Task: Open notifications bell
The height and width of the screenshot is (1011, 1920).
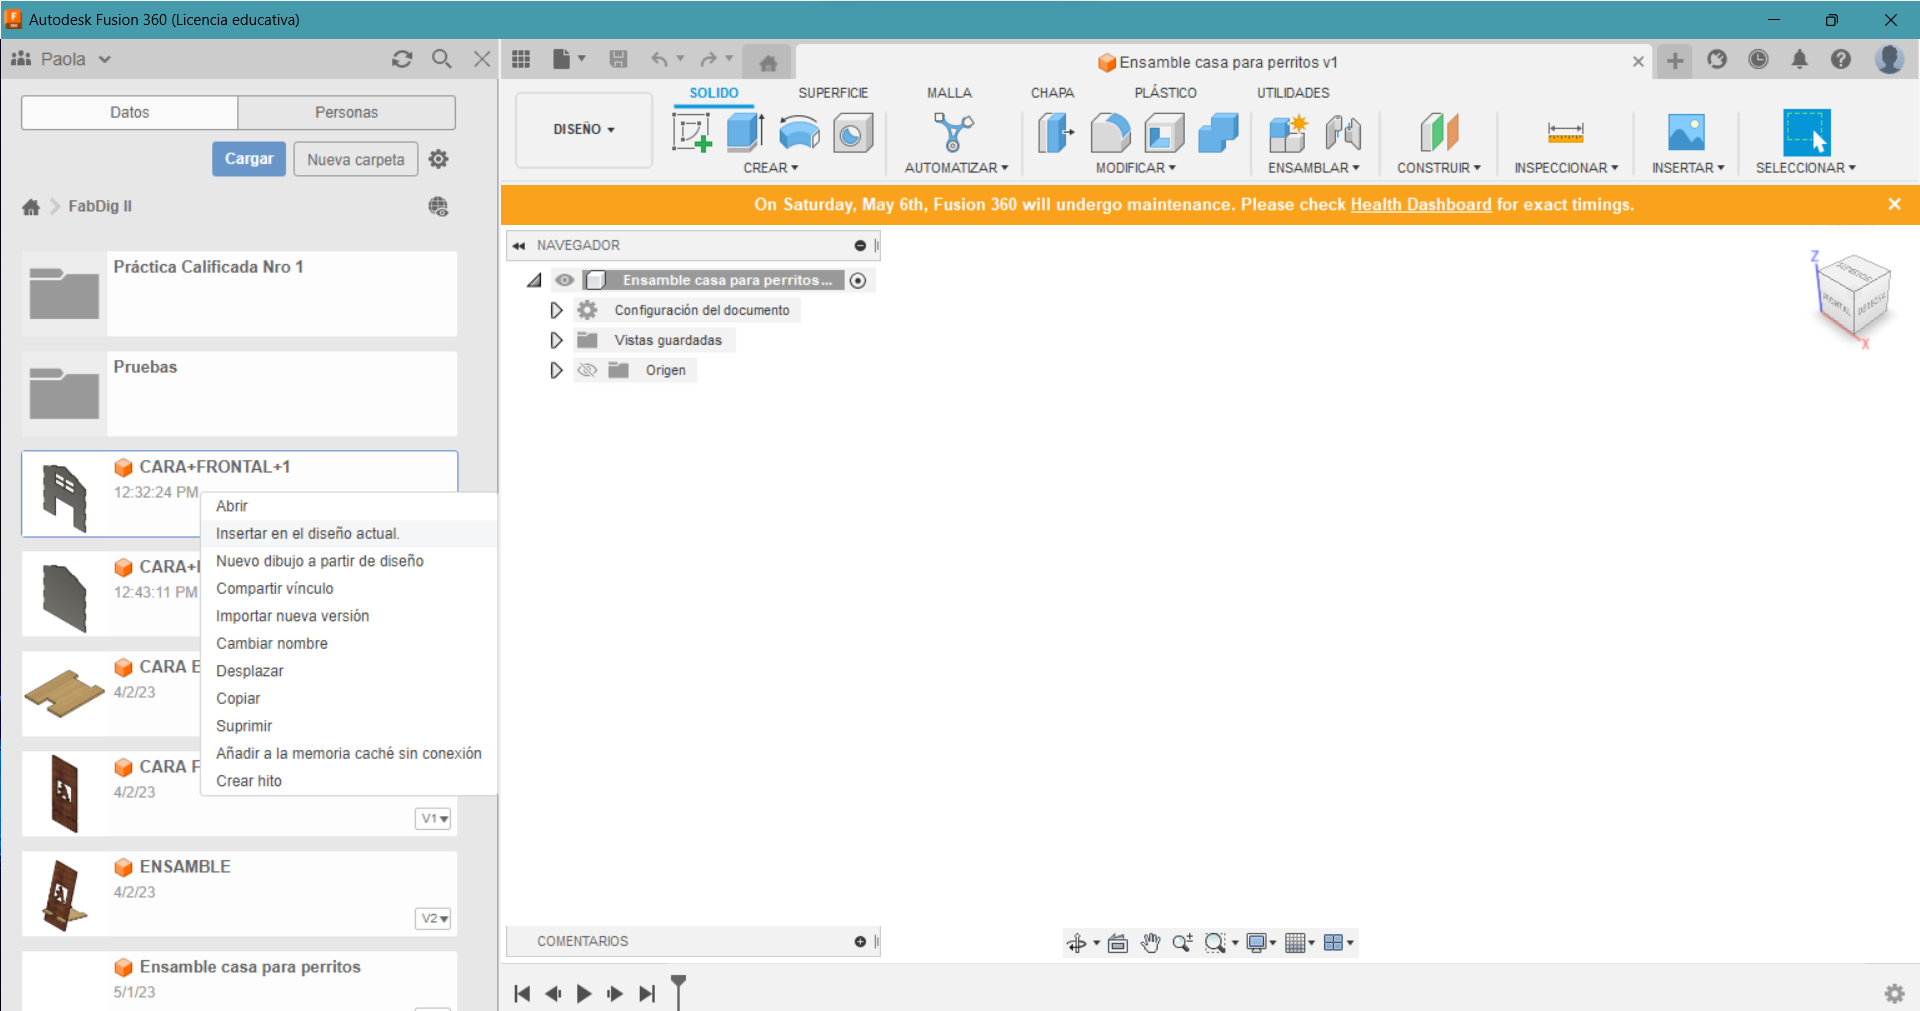Action: pyautogui.click(x=1800, y=59)
